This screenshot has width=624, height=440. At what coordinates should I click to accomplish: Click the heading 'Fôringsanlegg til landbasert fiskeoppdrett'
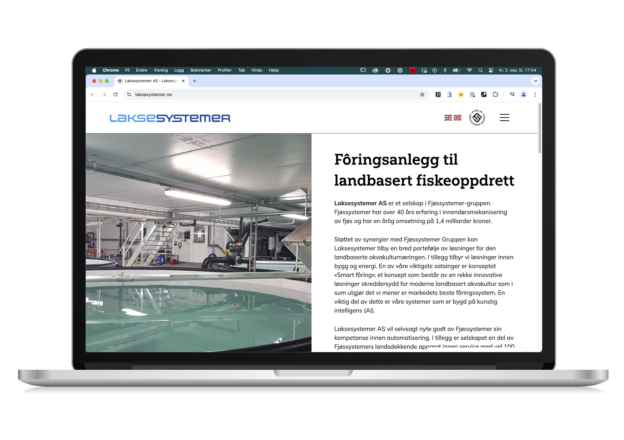pyautogui.click(x=424, y=170)
